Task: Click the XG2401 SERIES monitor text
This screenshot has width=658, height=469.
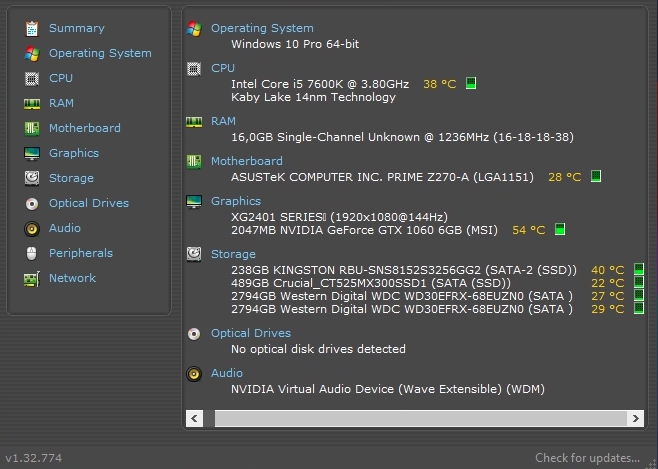Action: pos(339,217)
